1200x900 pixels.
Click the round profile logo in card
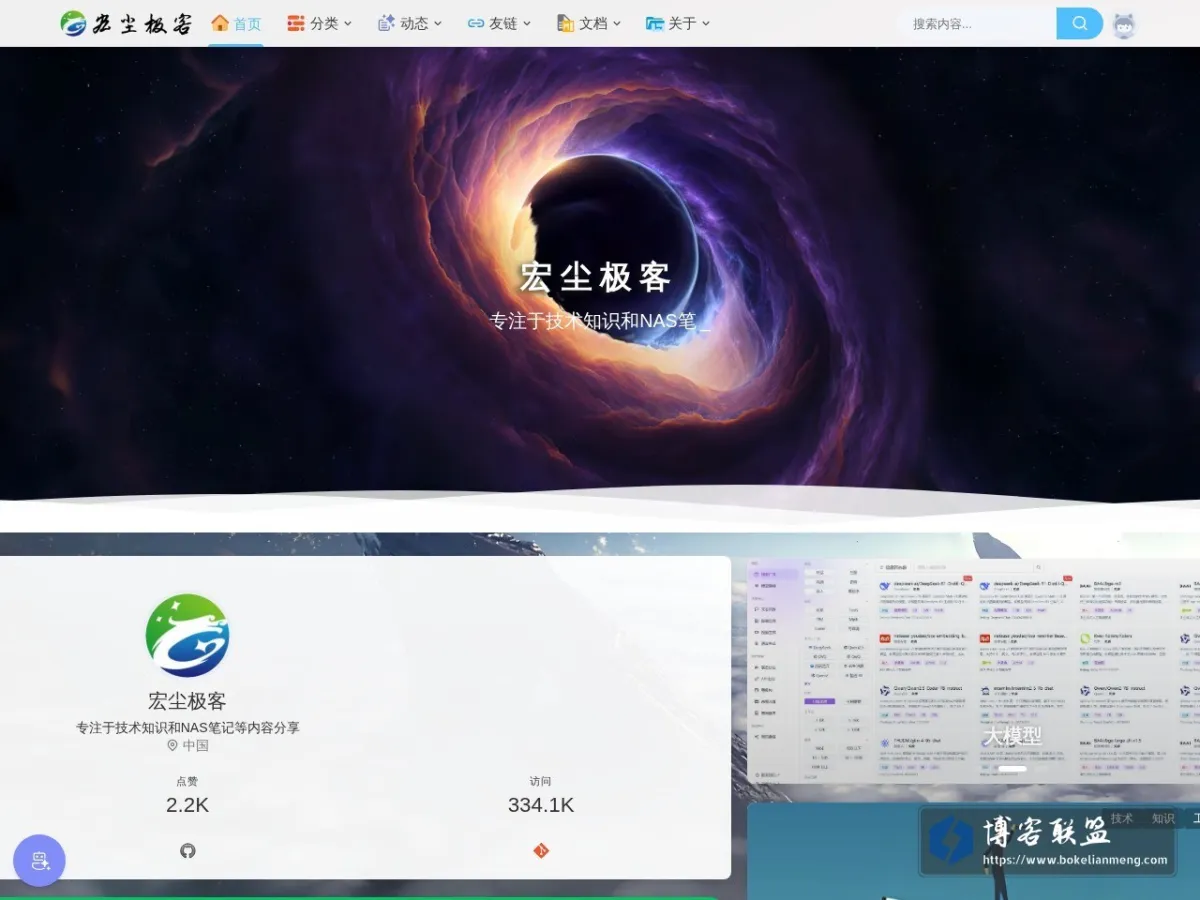point(187,636)
